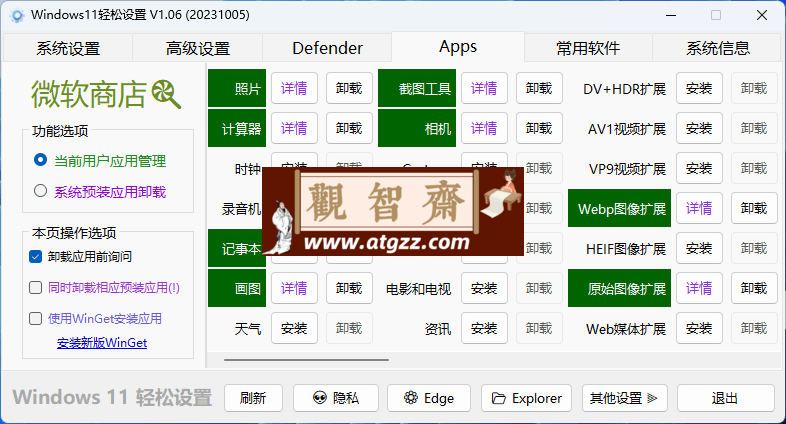View details for 截图工具

(x=484, y=88)
